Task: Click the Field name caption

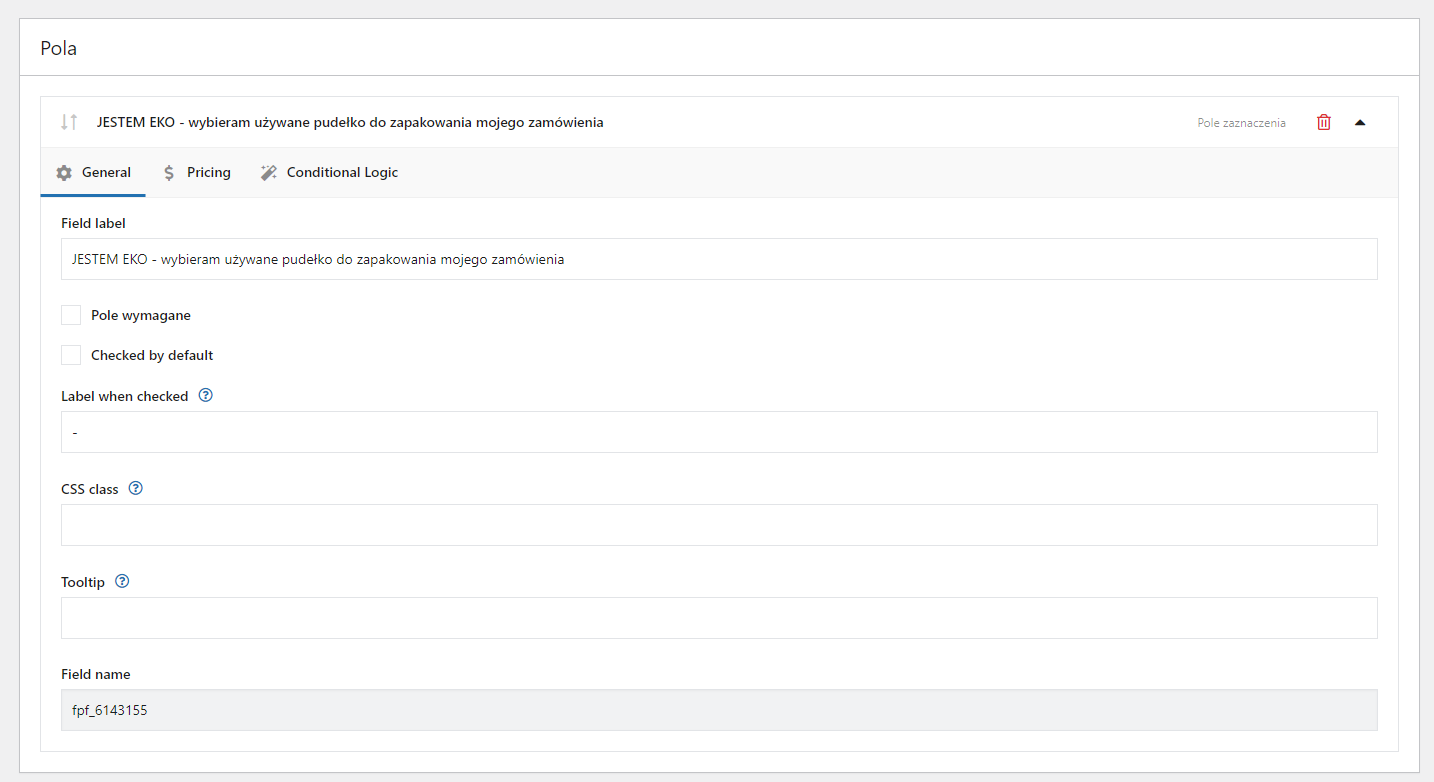Action: (x=96, y=674)
